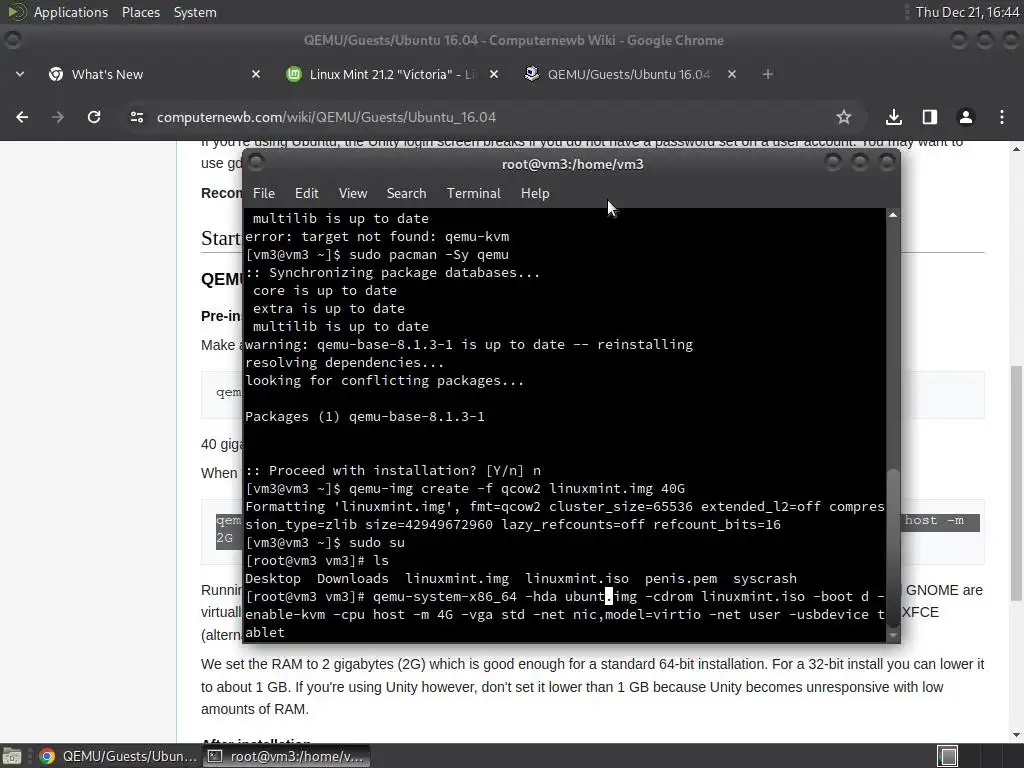
Task: Click the 'Proceed with installation? [Y/n]' line
Action: 392,471
